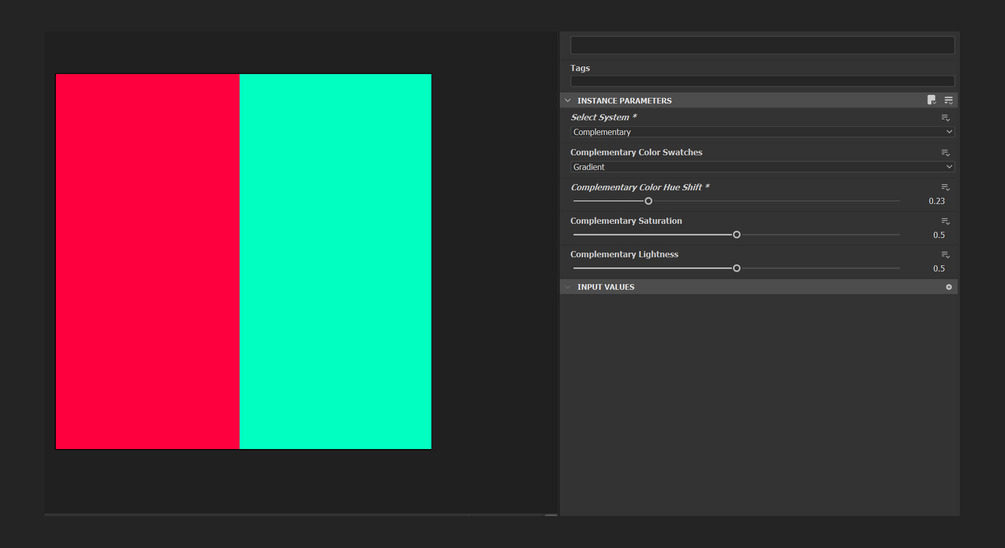
Task: Click the Complementary Lightness label
Action: pyautogui.click(x=624, y=254)
